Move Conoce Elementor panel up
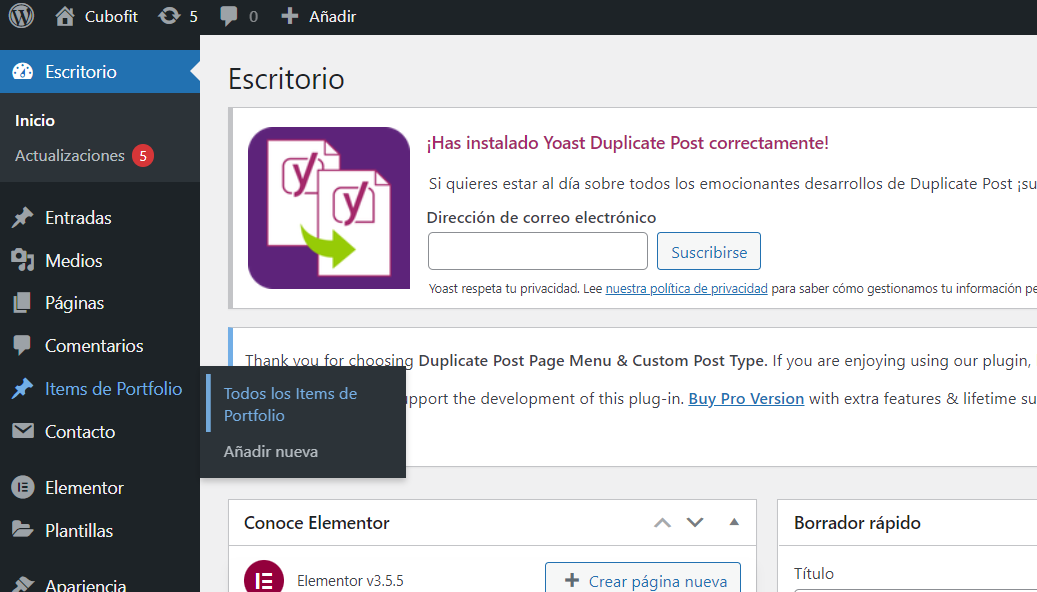 tap(663, 523)
